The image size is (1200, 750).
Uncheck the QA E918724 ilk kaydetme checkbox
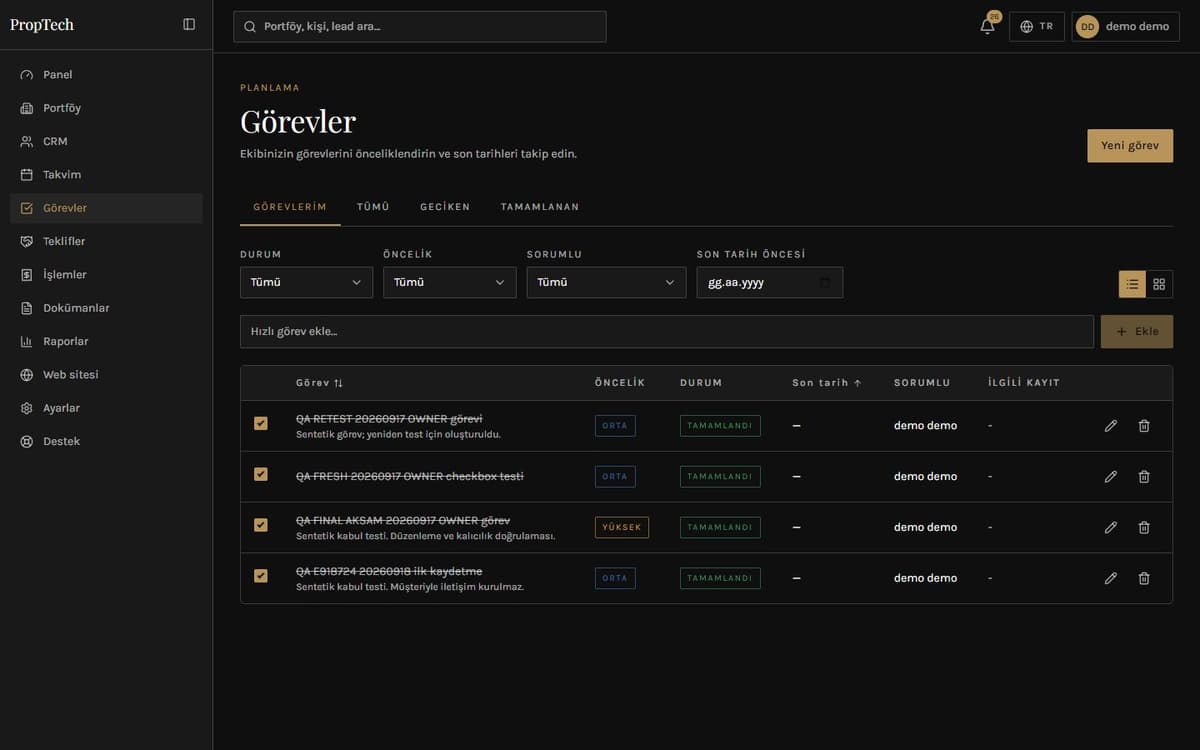coord(261,576)
